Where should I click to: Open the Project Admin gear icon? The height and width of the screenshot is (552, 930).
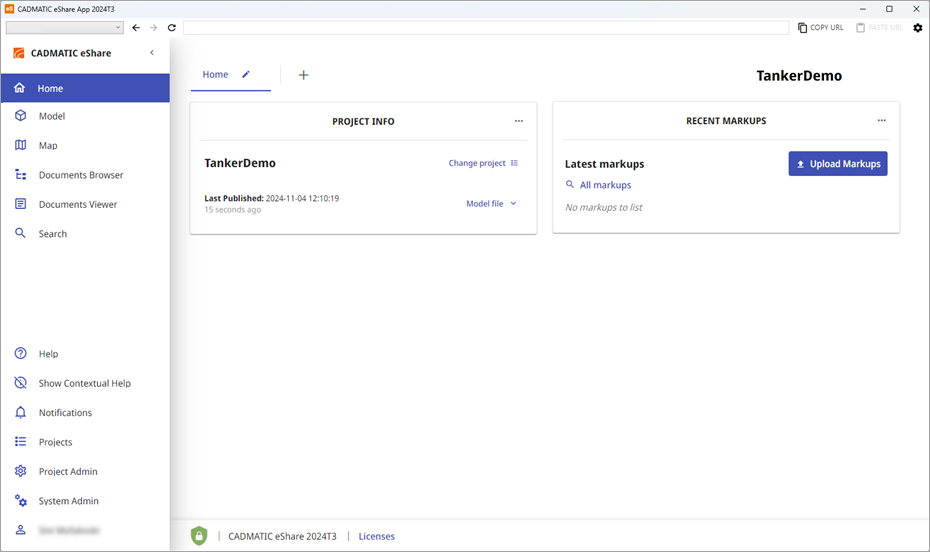coord(20,472)
